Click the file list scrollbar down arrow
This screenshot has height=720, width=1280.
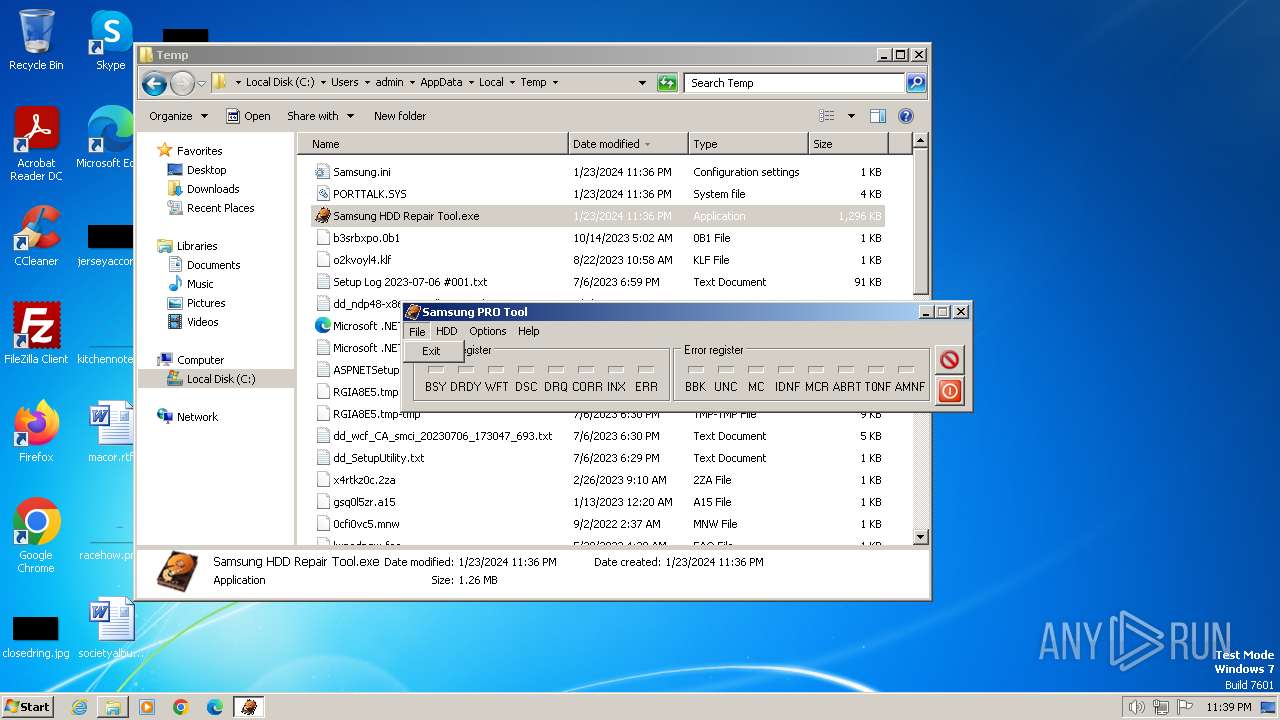pyautogui.click(x=921, y=537)
